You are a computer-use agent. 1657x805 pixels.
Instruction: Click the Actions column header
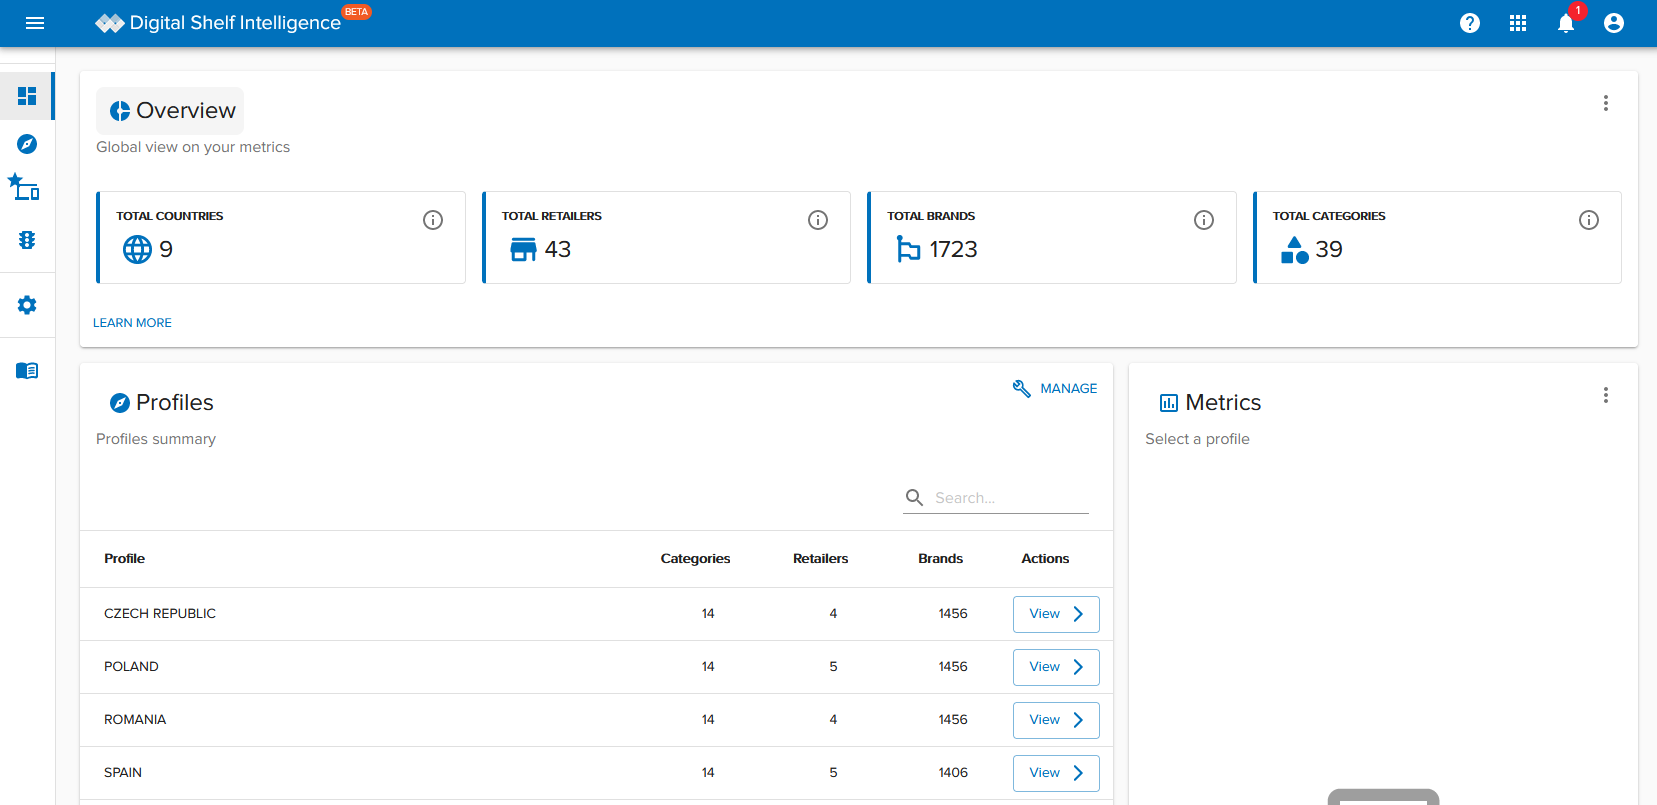click(1045, 559)
